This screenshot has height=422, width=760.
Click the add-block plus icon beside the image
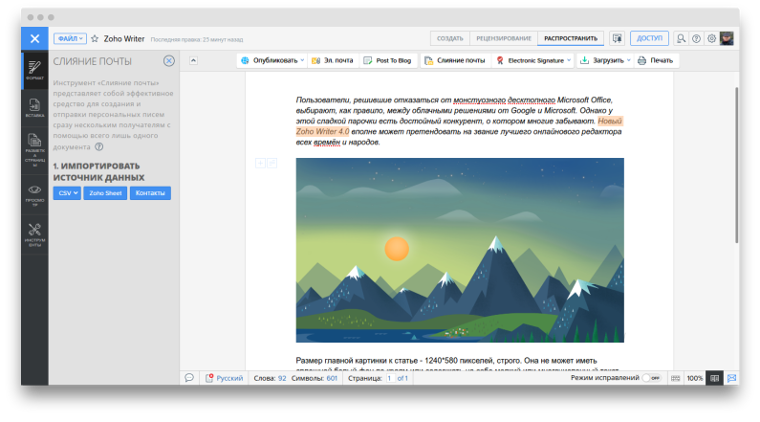coord(260,163)
